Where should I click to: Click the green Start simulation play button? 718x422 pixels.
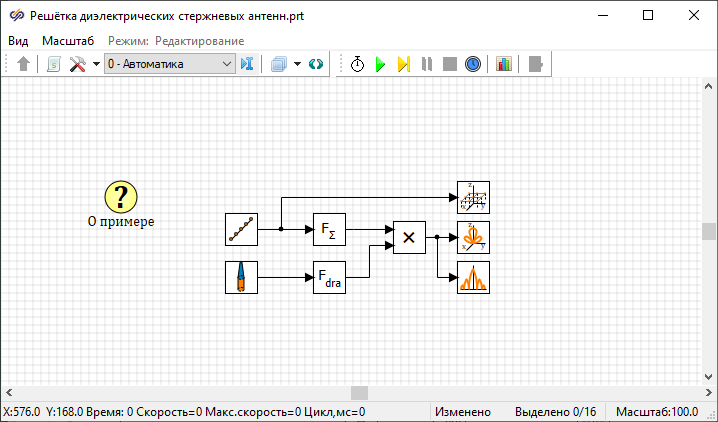[380, 64]
